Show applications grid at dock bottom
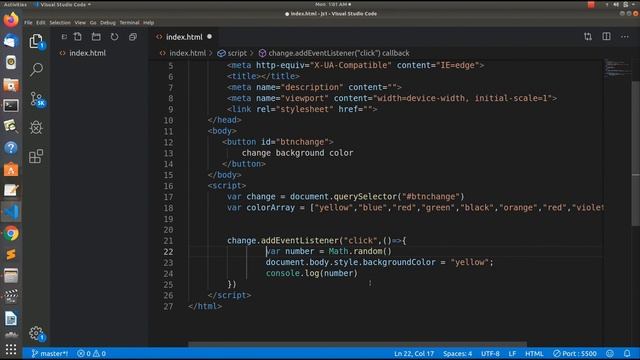 click(11, 349)
